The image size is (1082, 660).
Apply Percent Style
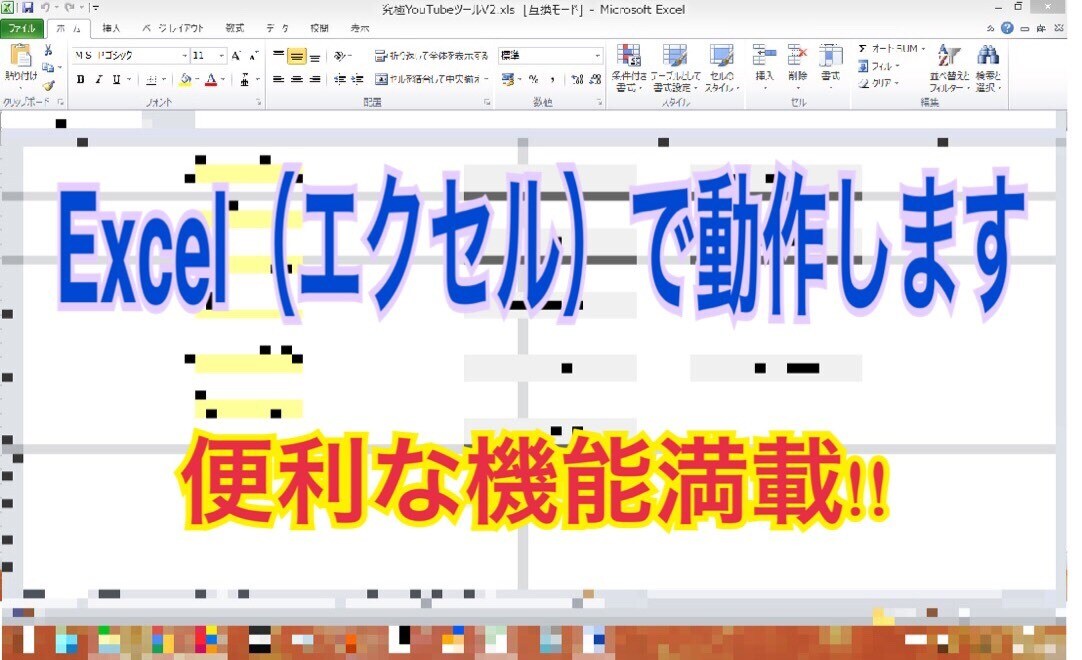(x=533, y=79)
